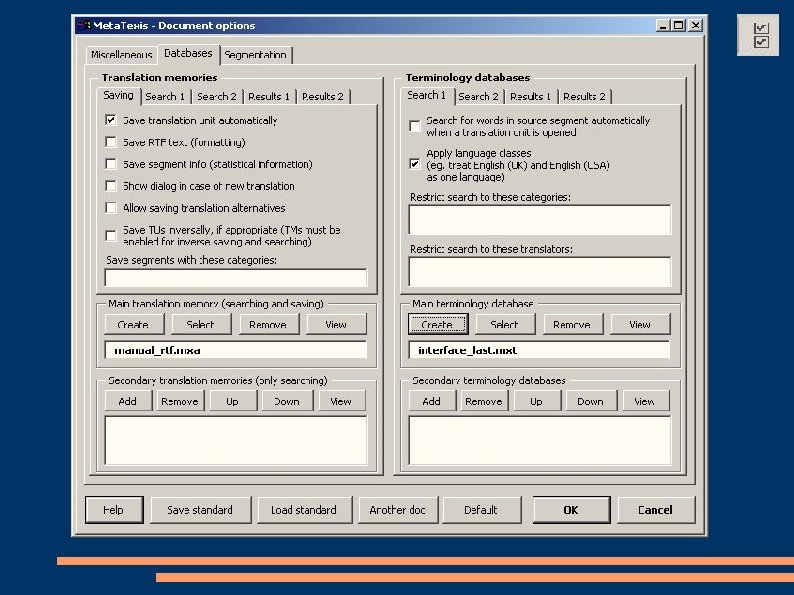
Task: Open Results 1 tab under Terminology databases
Action: (x=530, y=97)
